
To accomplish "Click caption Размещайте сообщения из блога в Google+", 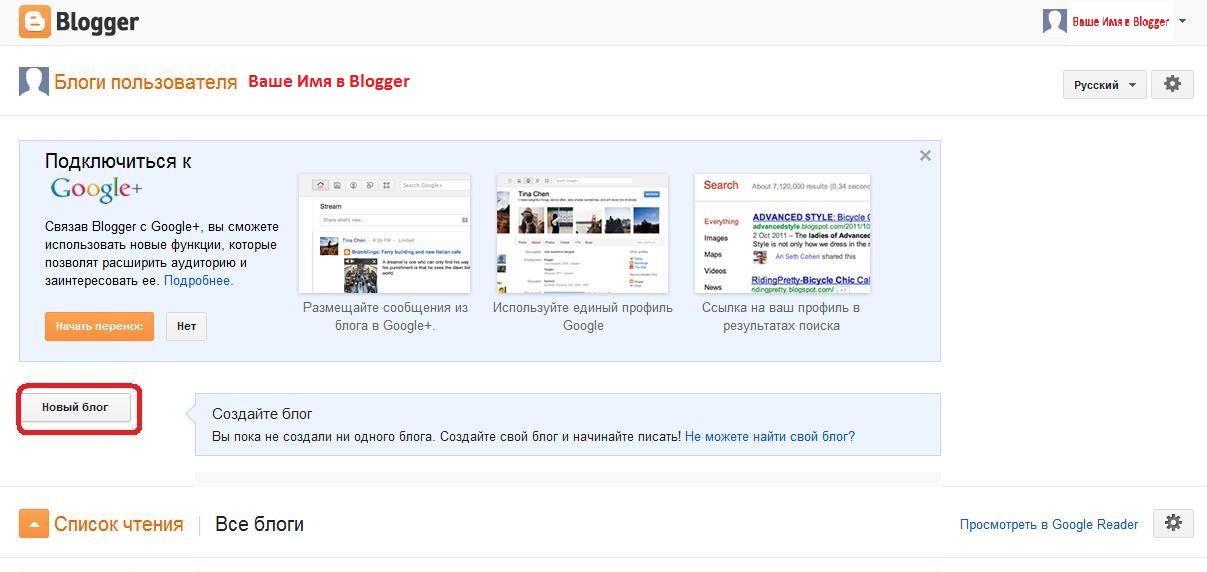I will click(x=385, y=316).
